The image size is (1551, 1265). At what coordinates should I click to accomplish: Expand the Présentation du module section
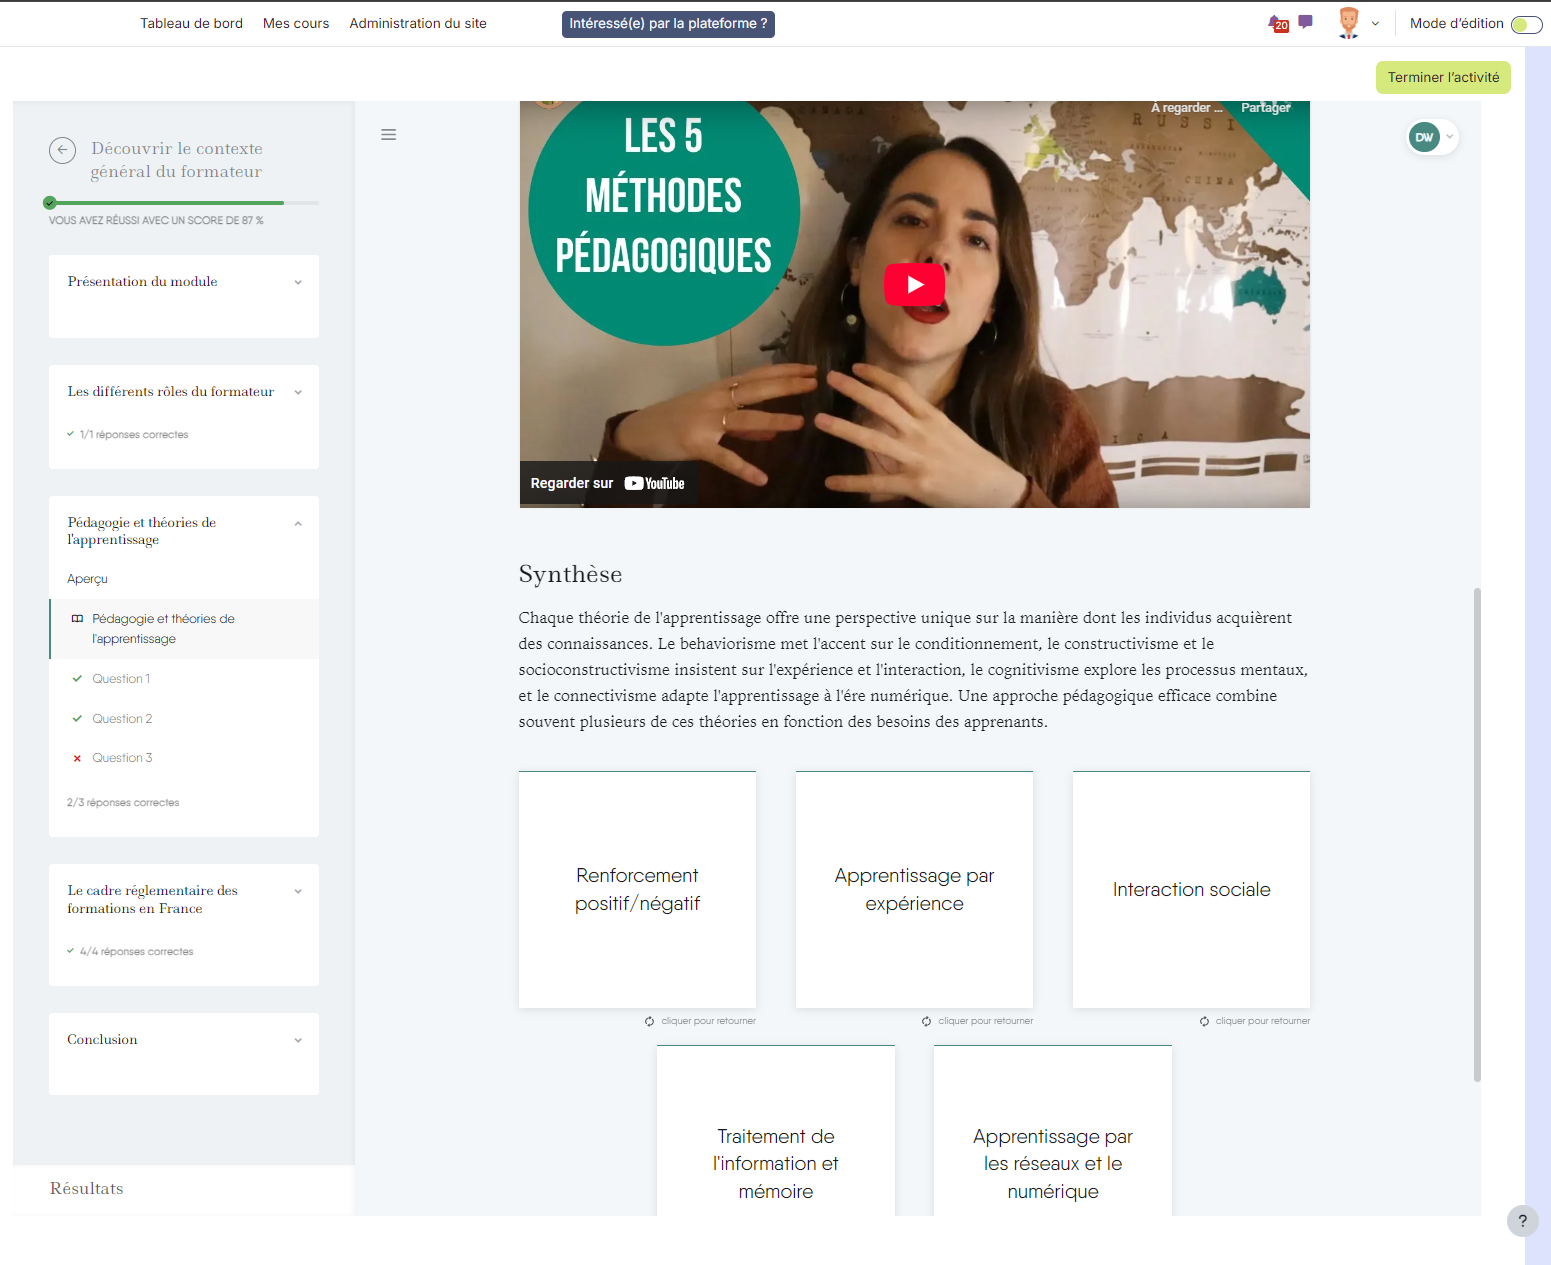[x=297, y=282]
